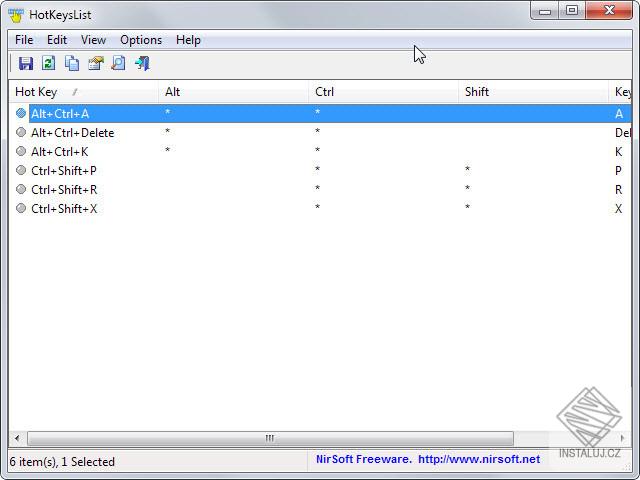Click the Key cell showing R
The image size is (640, 480).
[x=618, y=189]
